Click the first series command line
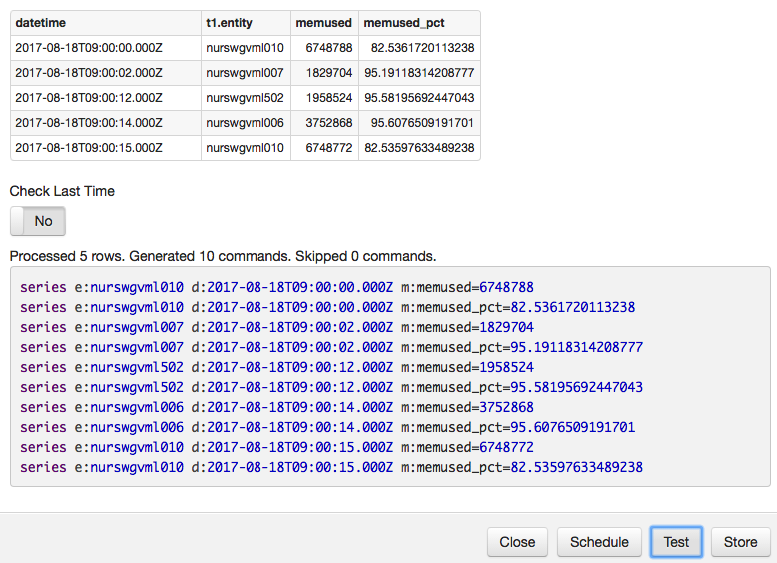Viewport: 777px width, 563px height. click(276, 287)
